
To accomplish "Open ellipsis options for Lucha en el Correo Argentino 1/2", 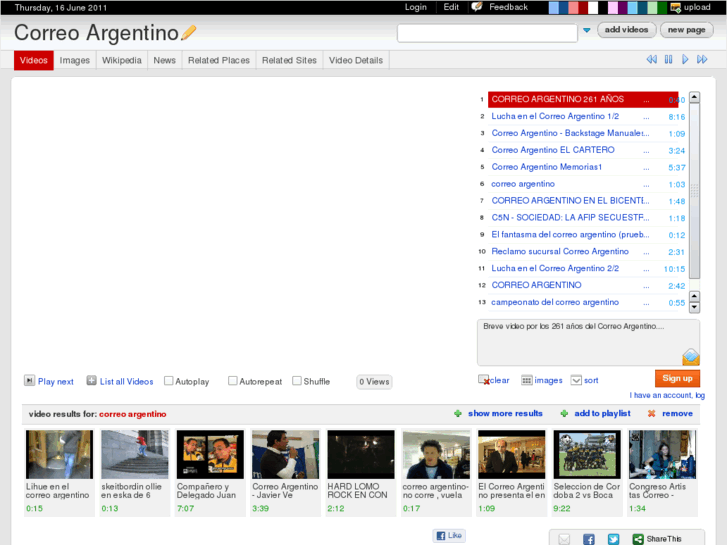I will coord(646,117).
